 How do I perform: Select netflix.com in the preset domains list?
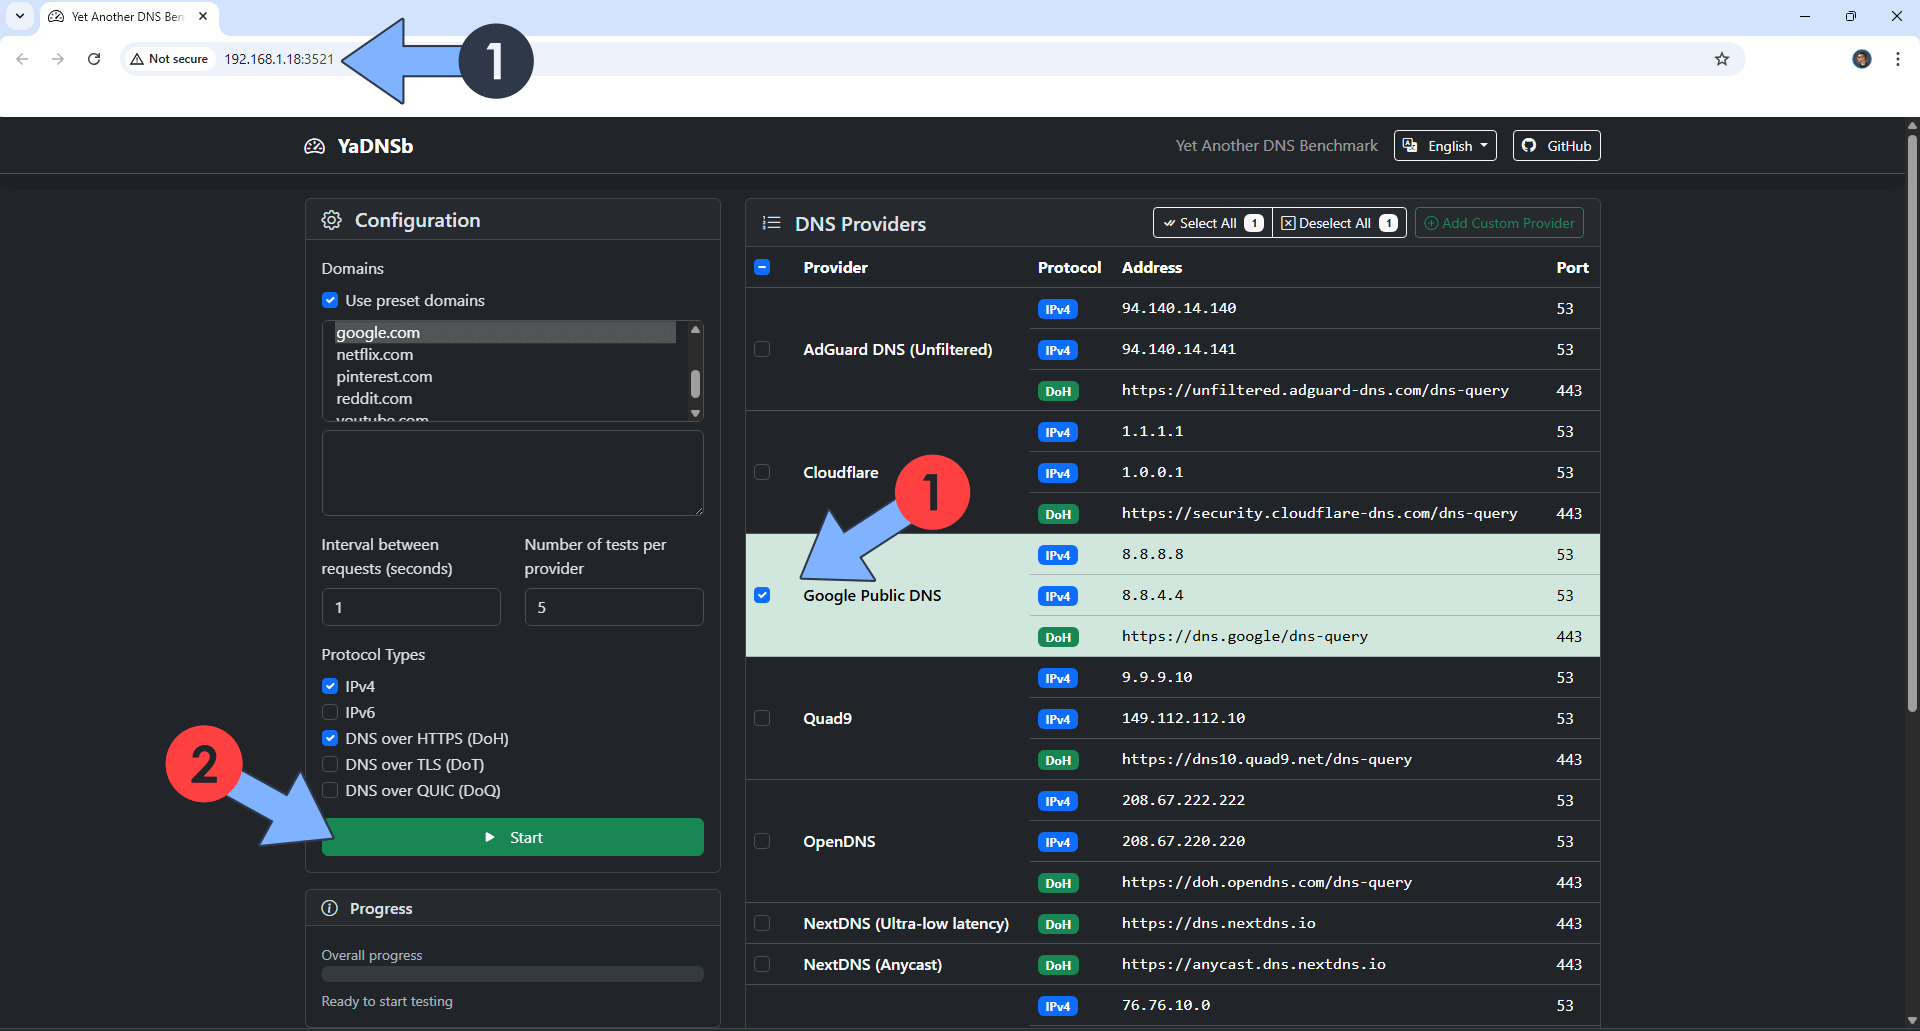505,354
